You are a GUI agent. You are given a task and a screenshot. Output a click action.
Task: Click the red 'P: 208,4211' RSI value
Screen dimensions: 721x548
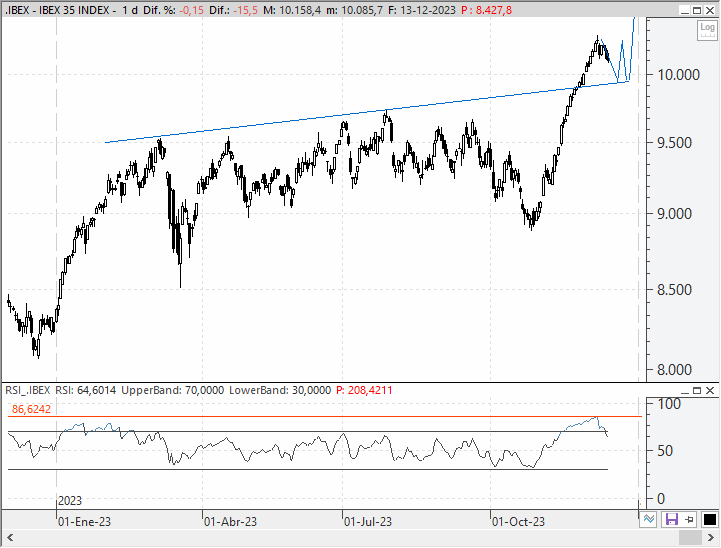pyautogui.click(x=364, y=390)
